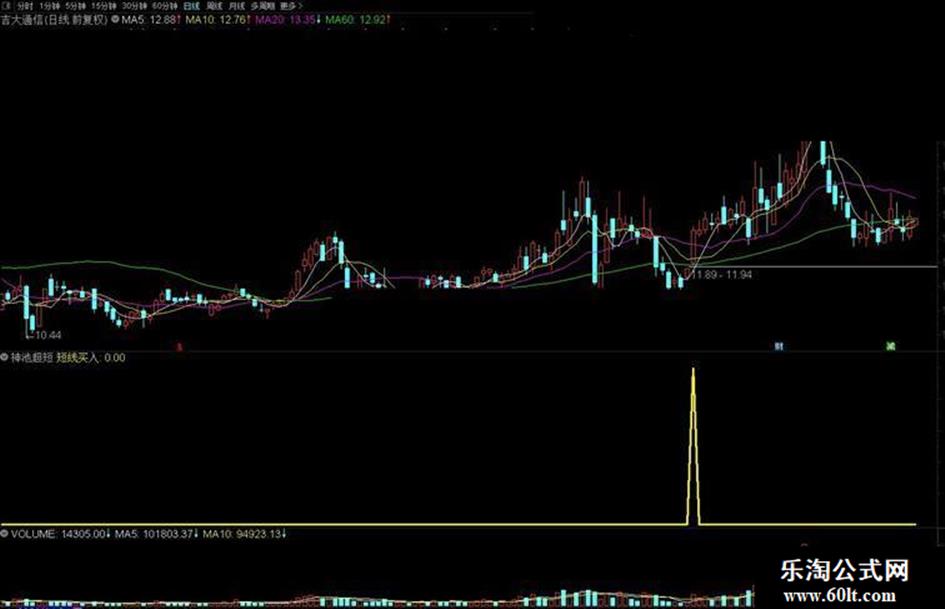Switch to the 月线 monthly tab
945x609 pixels.
pos(237,6)
